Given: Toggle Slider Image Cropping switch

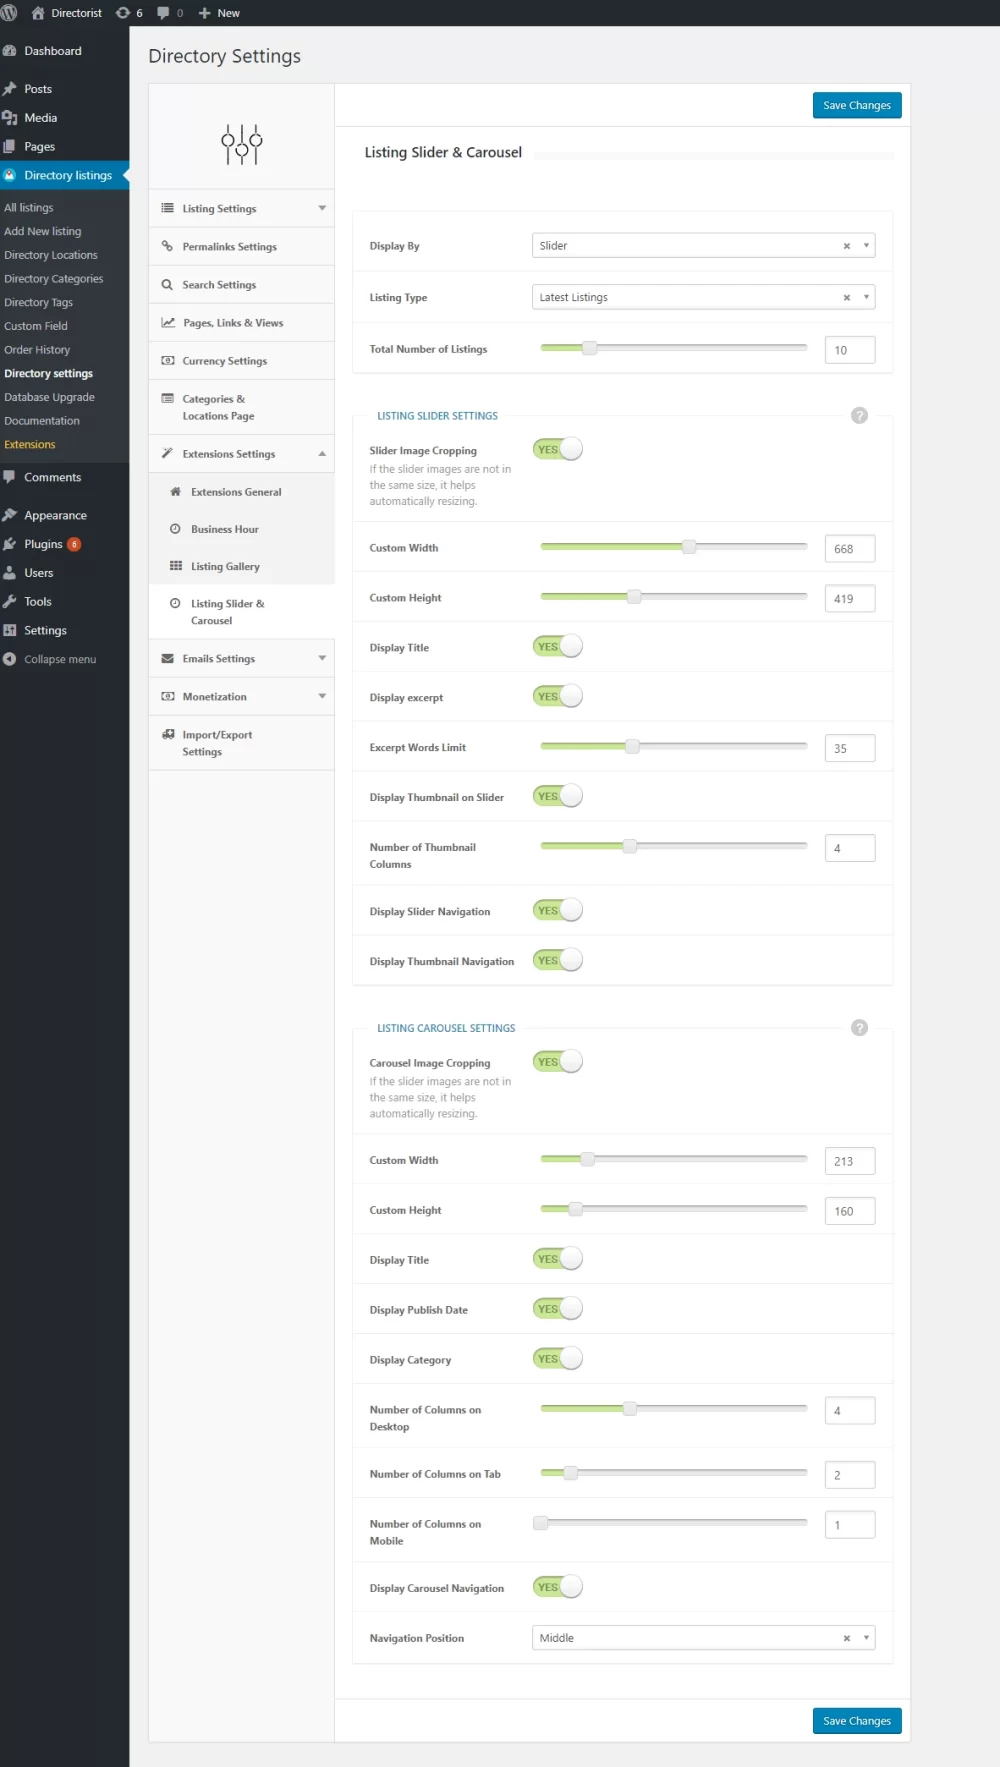Looking at the screenshot, I should (557, 450).
